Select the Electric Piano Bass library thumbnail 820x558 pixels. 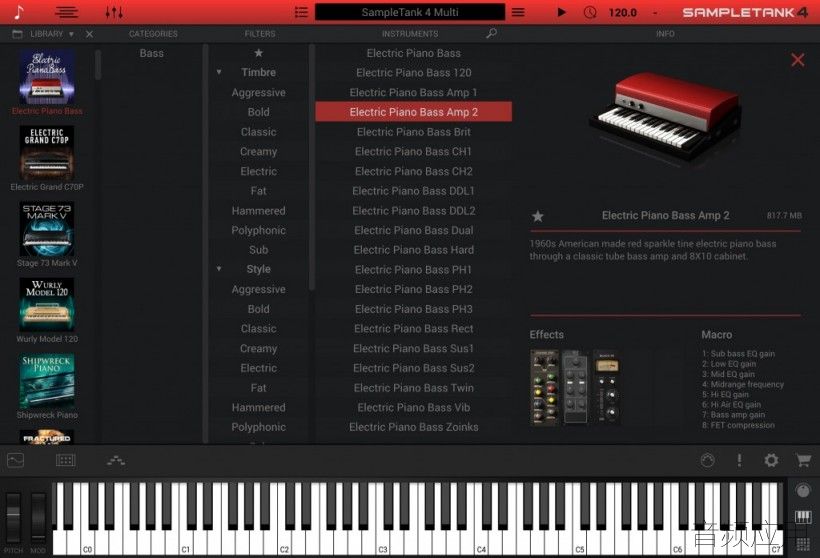tap(47, 77)
